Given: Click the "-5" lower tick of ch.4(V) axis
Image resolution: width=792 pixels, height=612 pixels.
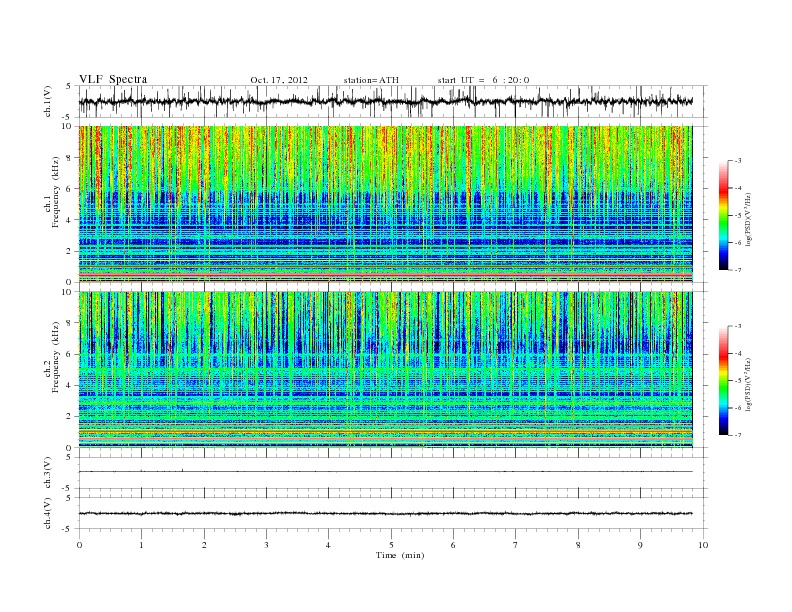Looking at the screenshot, I should tap(68, 529).
